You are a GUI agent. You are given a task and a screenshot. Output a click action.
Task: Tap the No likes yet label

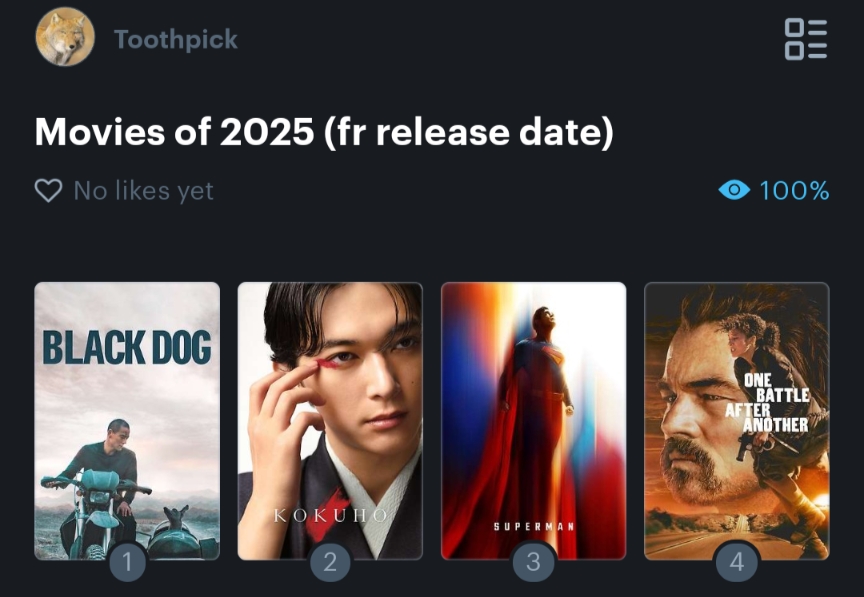(x=143, y=191)
